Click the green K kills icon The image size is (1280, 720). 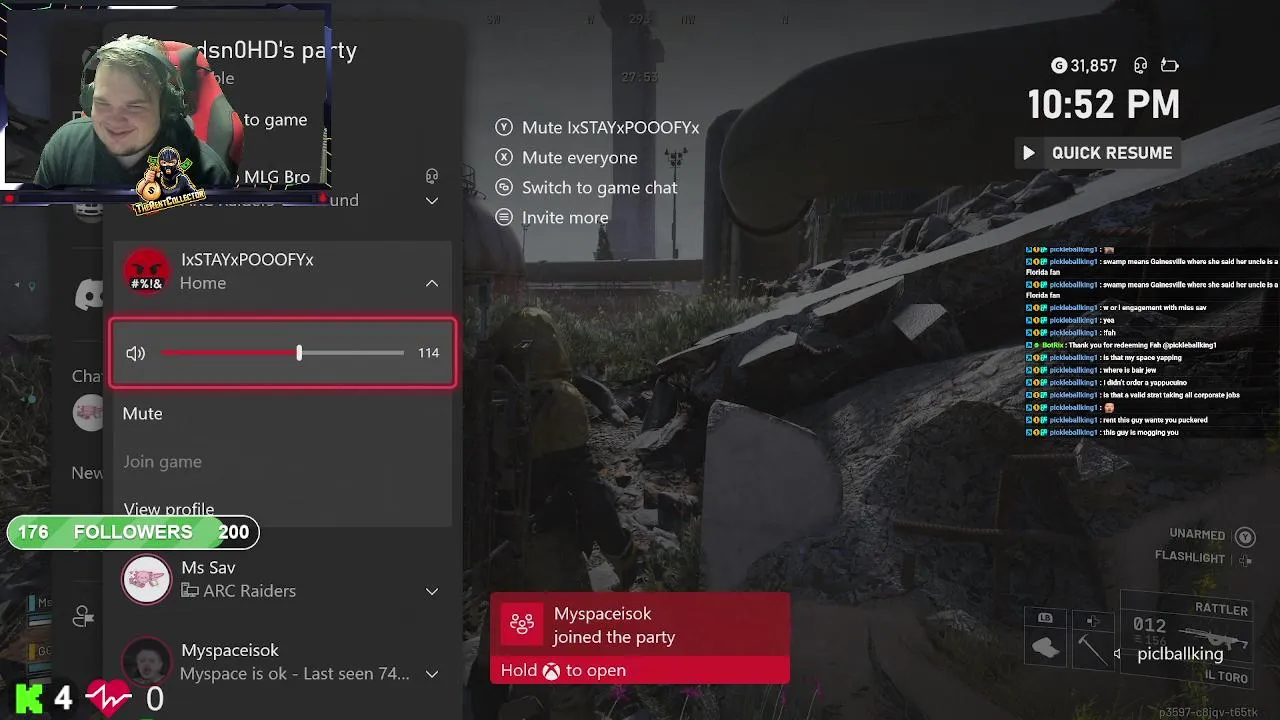click(x=29, y=697)
